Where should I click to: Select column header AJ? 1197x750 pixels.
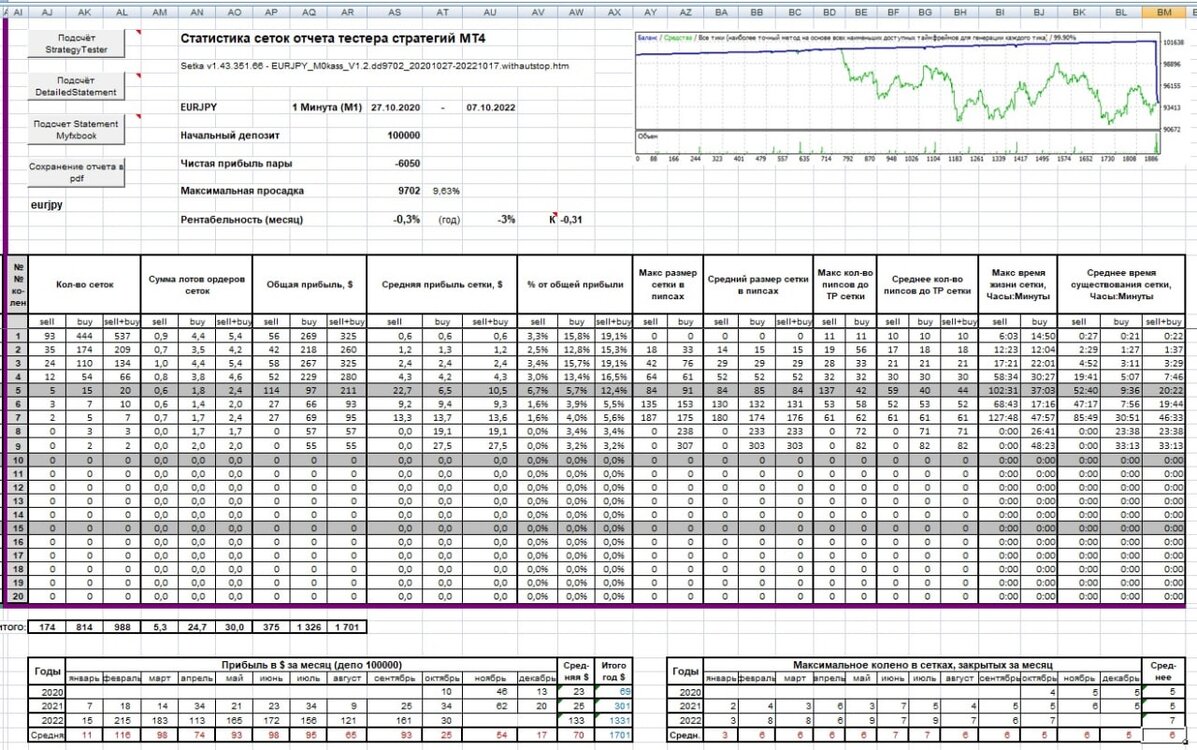tap(47, 12)
